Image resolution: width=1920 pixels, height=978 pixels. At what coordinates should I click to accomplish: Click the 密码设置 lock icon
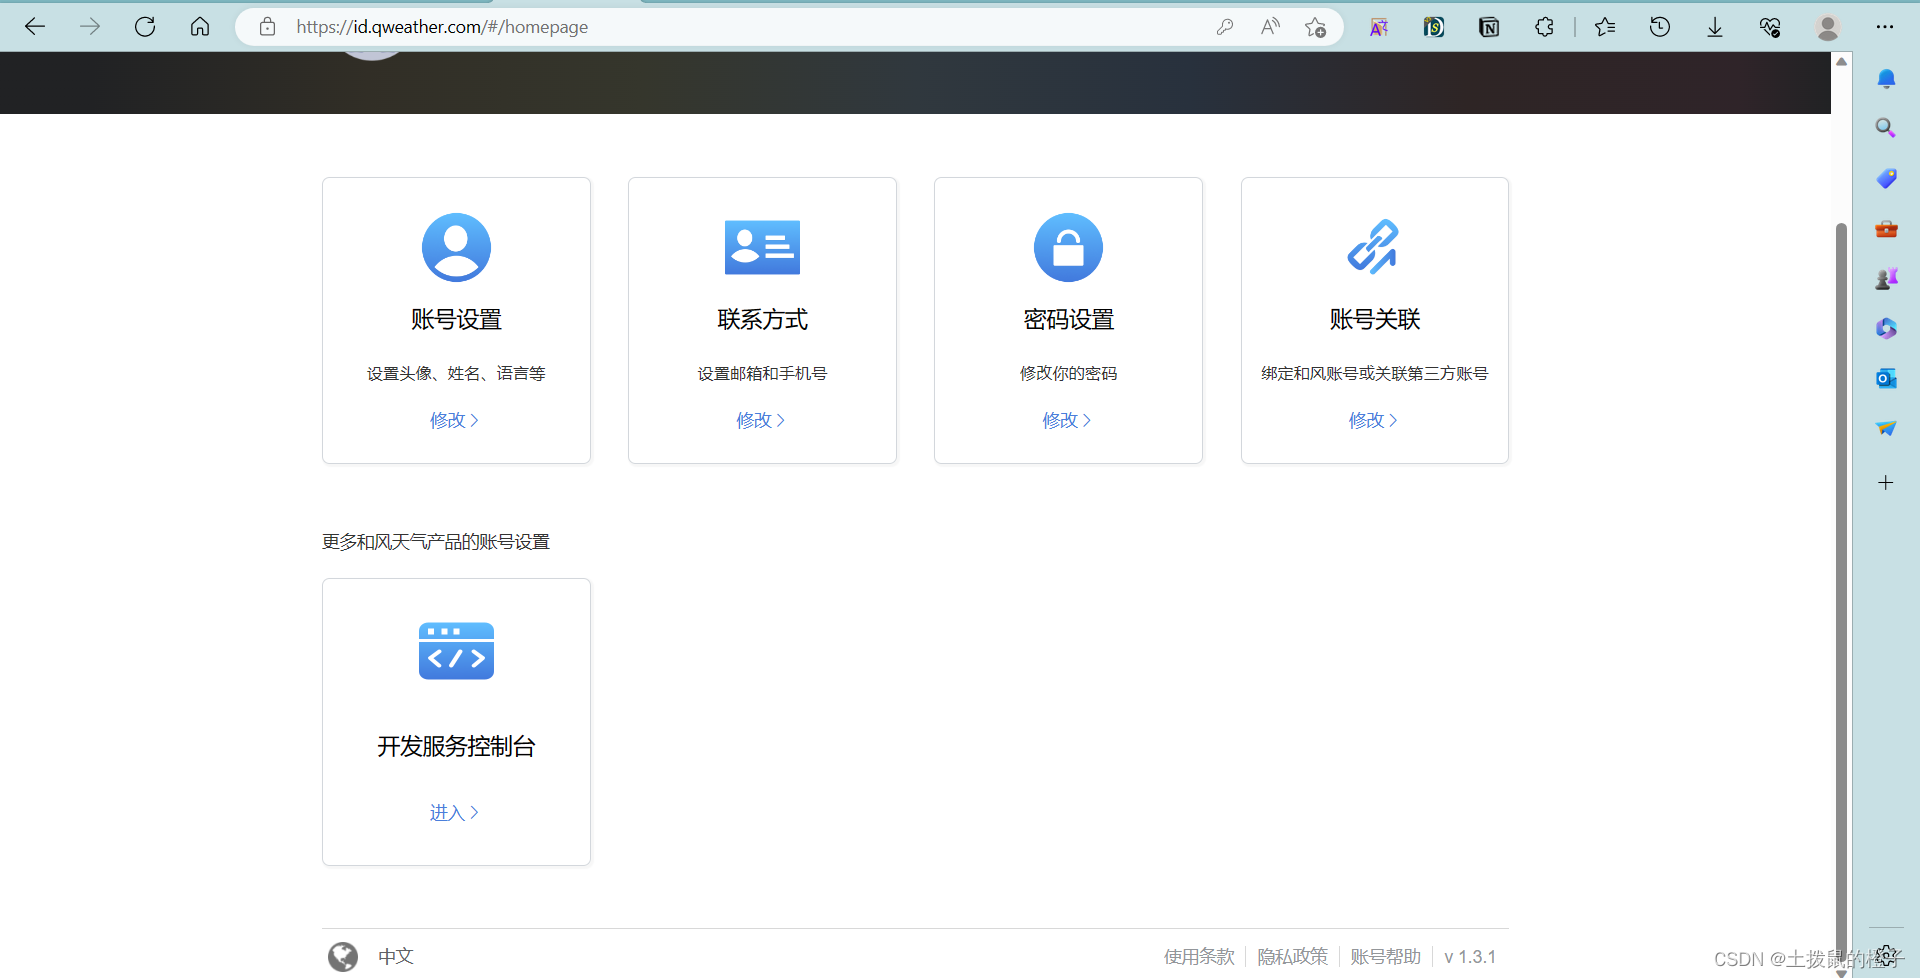pyautogui.click(x=1068, y=247)
